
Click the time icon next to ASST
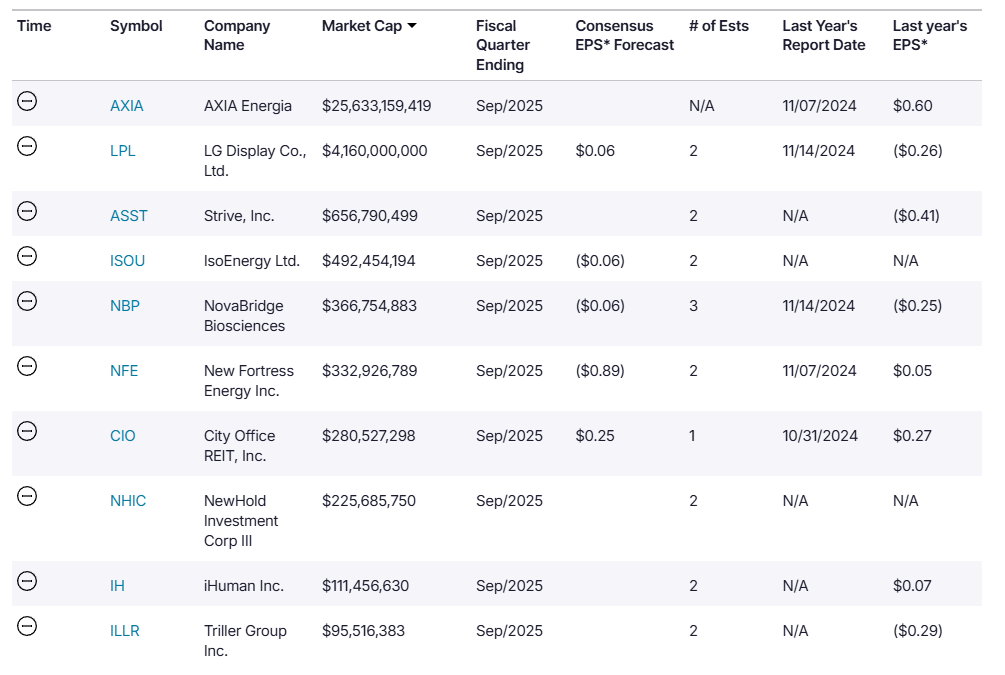[x=28, y=211]
